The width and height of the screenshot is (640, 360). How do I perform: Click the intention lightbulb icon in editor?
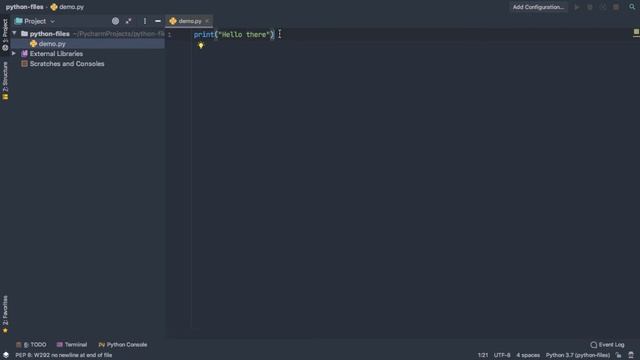[200, 45]
